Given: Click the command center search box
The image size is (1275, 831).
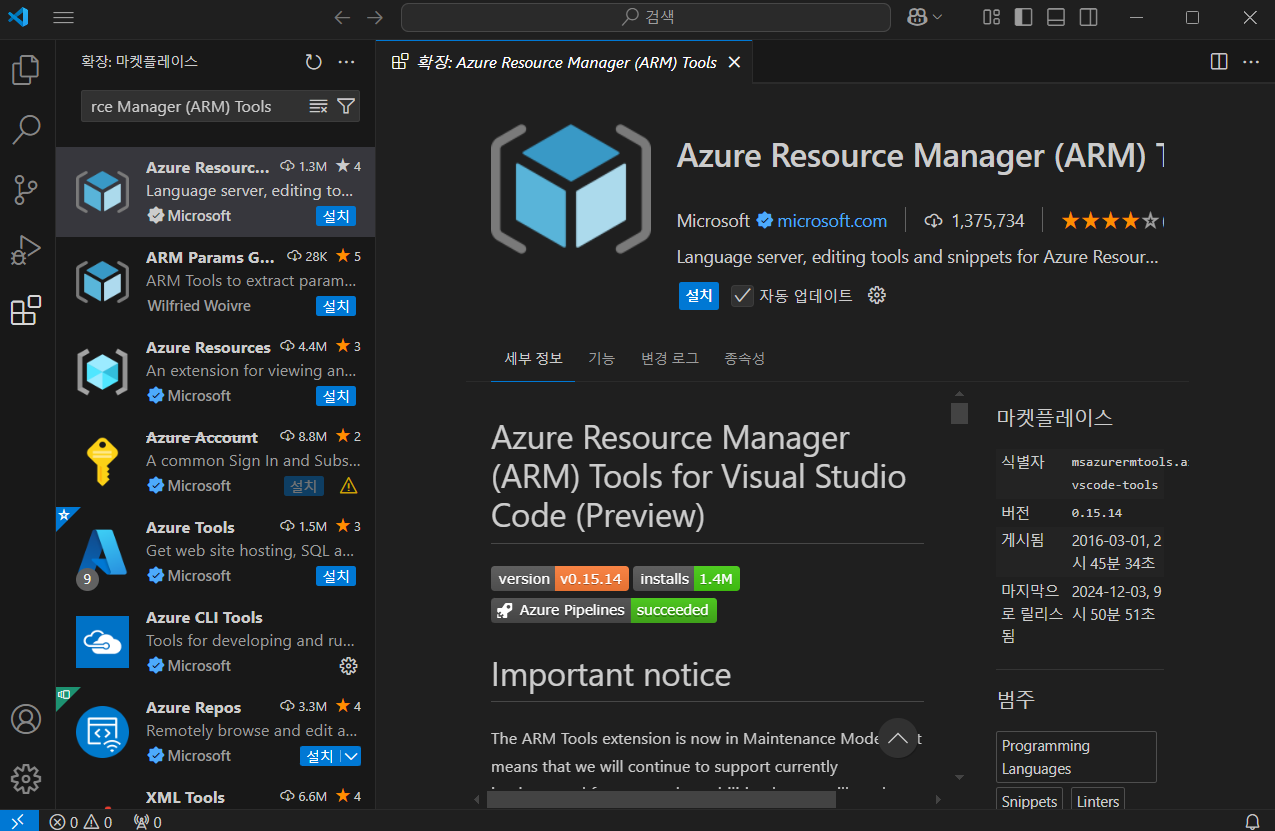Looking at the screenshot, I should 646,17.
